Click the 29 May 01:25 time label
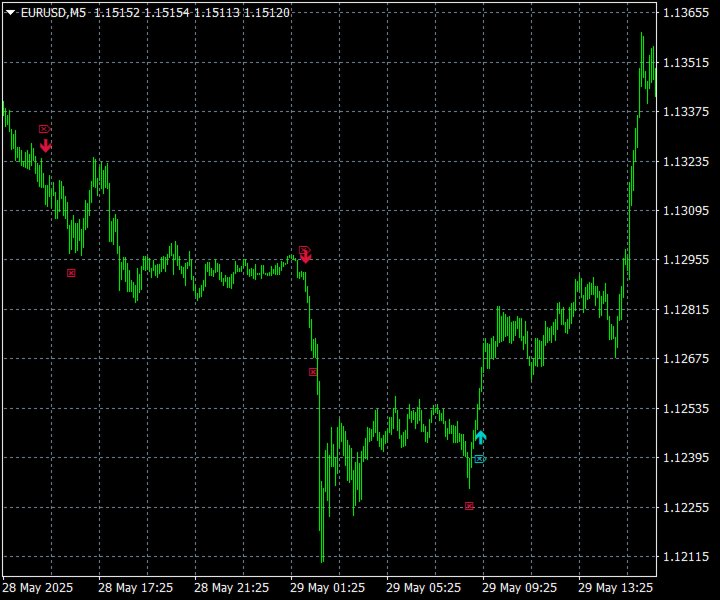The height and width of the screenshot is (600, 720). (327, 588)
